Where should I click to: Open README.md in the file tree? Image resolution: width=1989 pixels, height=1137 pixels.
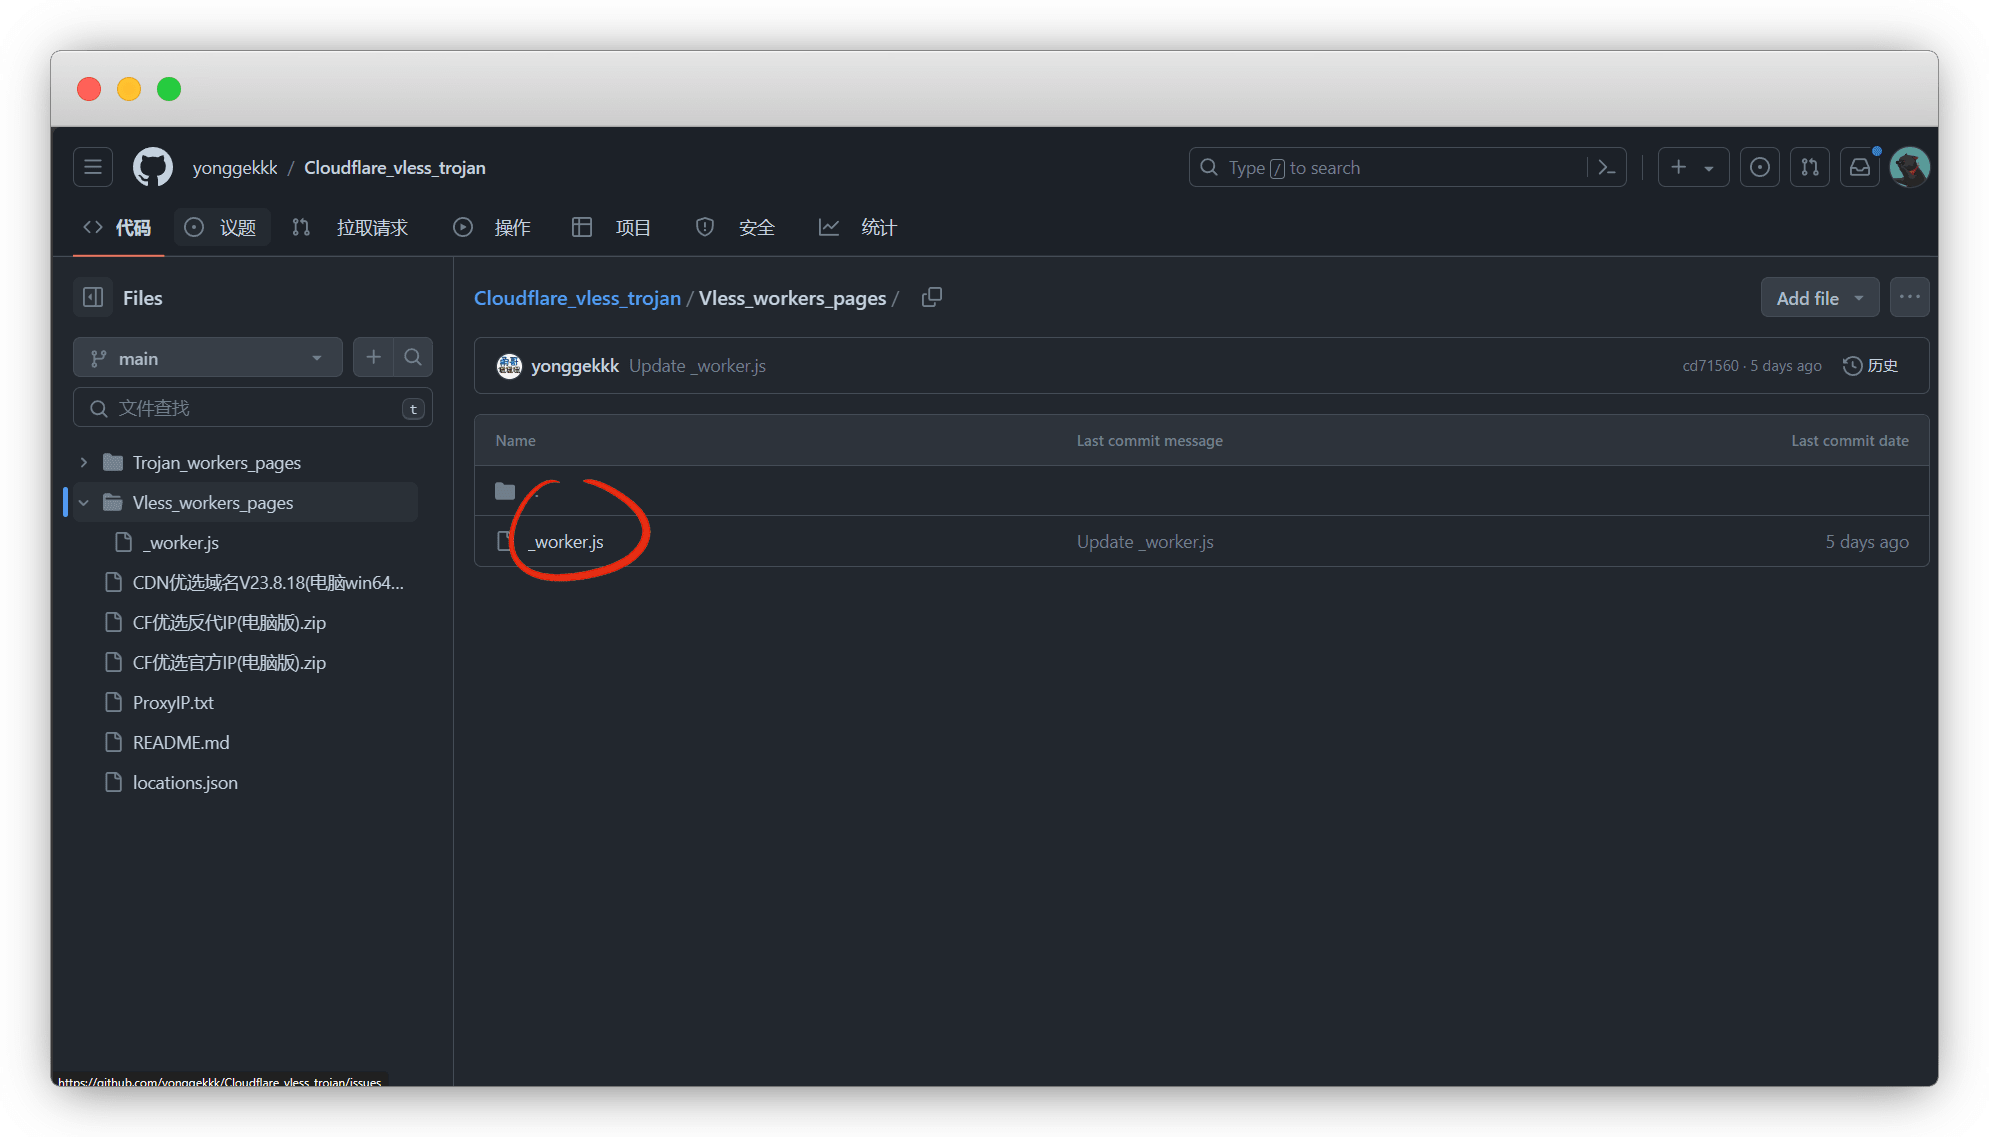181,742
